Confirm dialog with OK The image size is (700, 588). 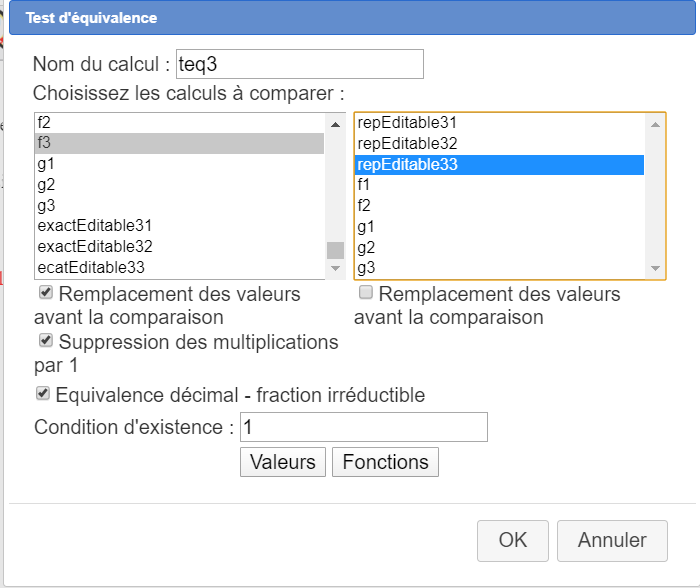(512, 540)
